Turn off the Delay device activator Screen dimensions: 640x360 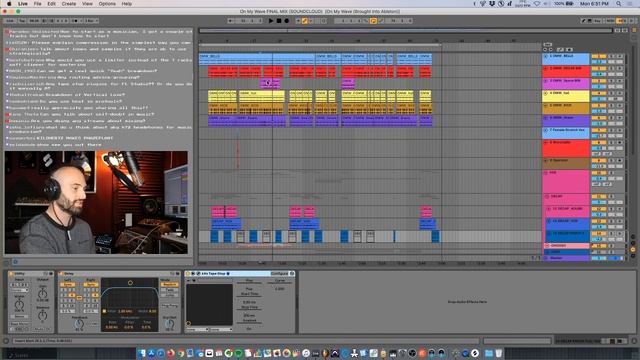click(x=61, y=273)
